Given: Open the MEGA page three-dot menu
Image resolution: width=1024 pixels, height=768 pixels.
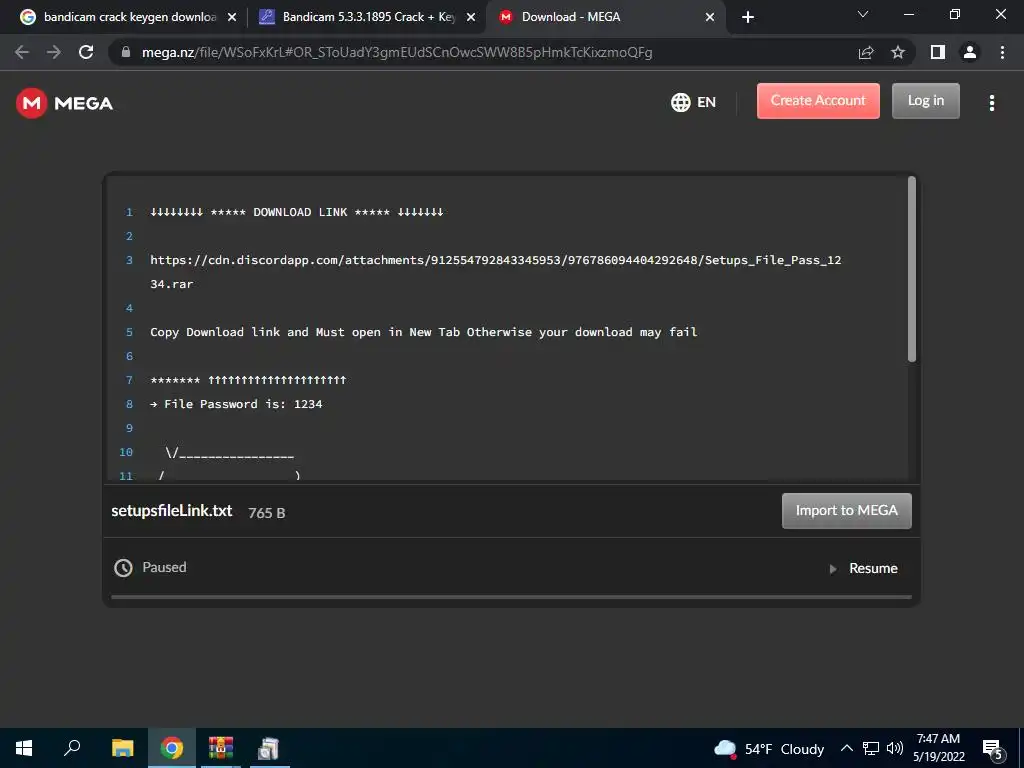Looking at the screenshot, I should 991,103.
